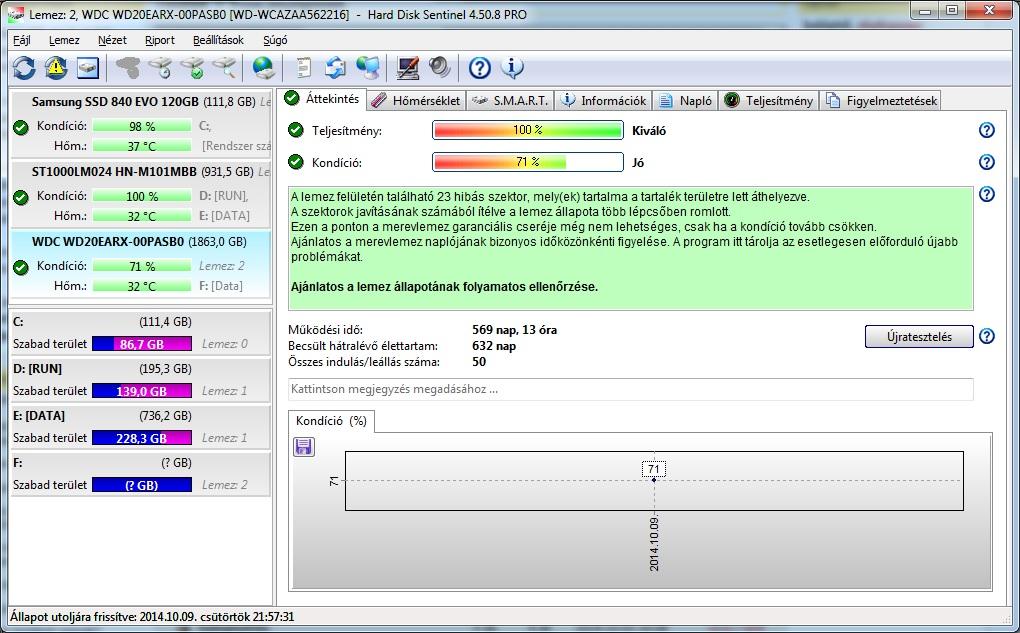Select the D: [RUN] partition entry
The width and height of the screenshot is (1020, 633).
click(x=141, y=379)
